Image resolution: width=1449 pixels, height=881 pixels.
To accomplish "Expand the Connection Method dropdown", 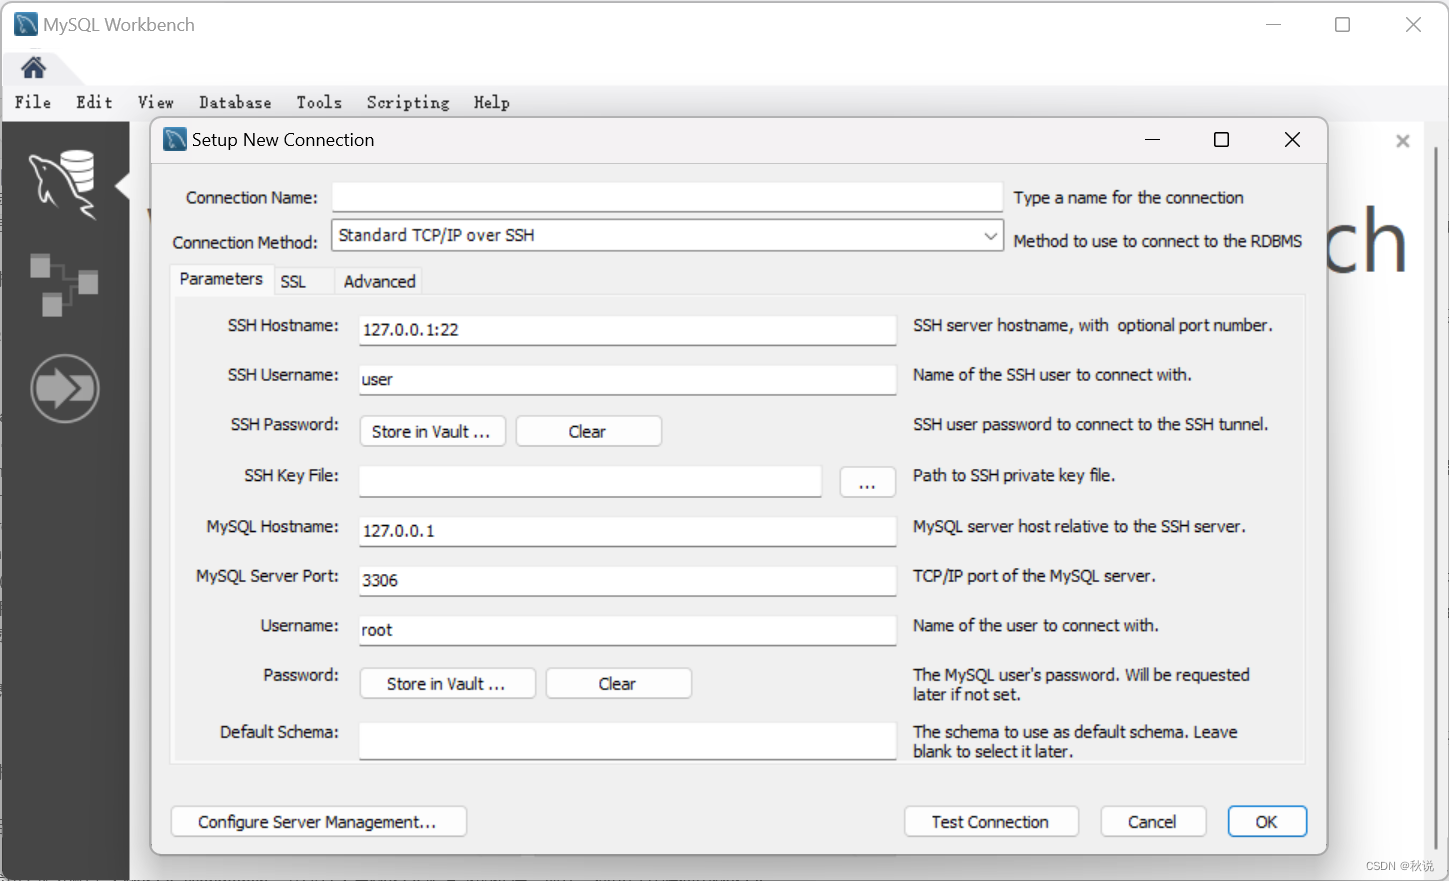I will pos(990,236).
